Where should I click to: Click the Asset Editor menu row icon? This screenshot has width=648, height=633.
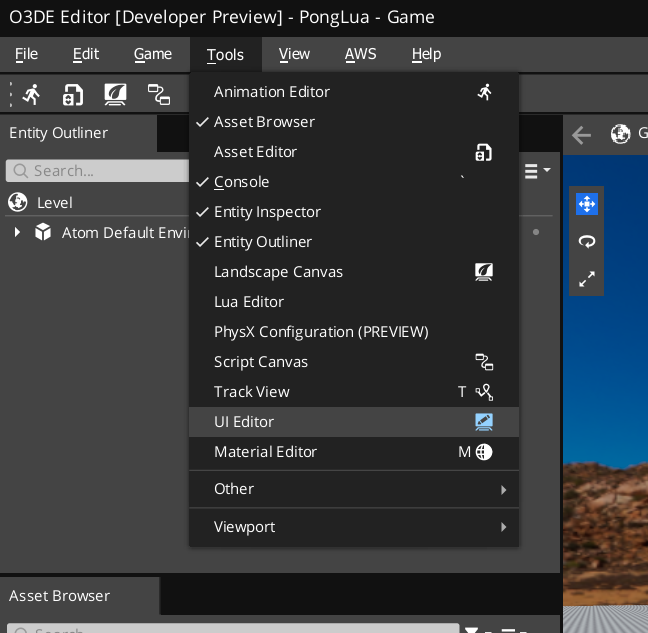(x=484, y=152)
